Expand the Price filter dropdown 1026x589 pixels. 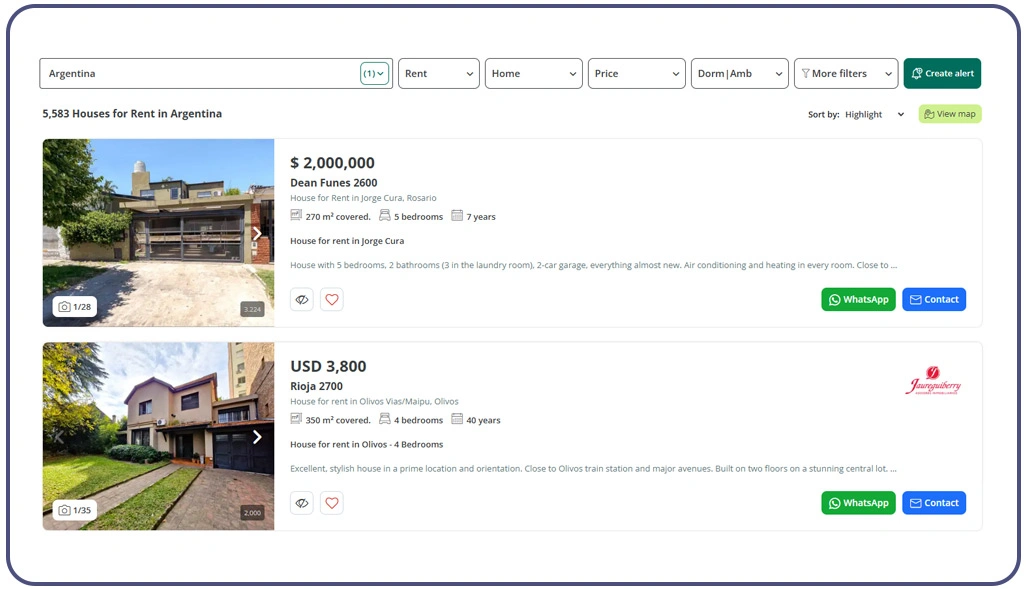tap(636, 73)
